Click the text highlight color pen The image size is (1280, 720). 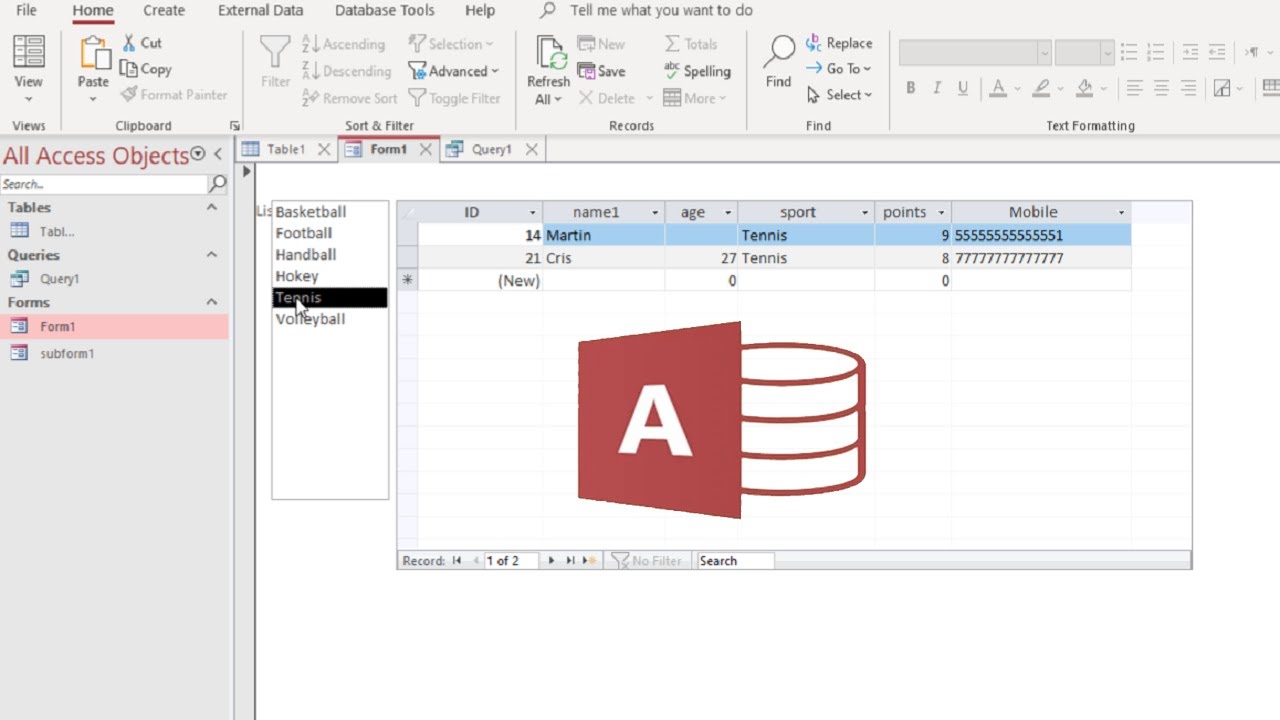tap(1041, 88)
